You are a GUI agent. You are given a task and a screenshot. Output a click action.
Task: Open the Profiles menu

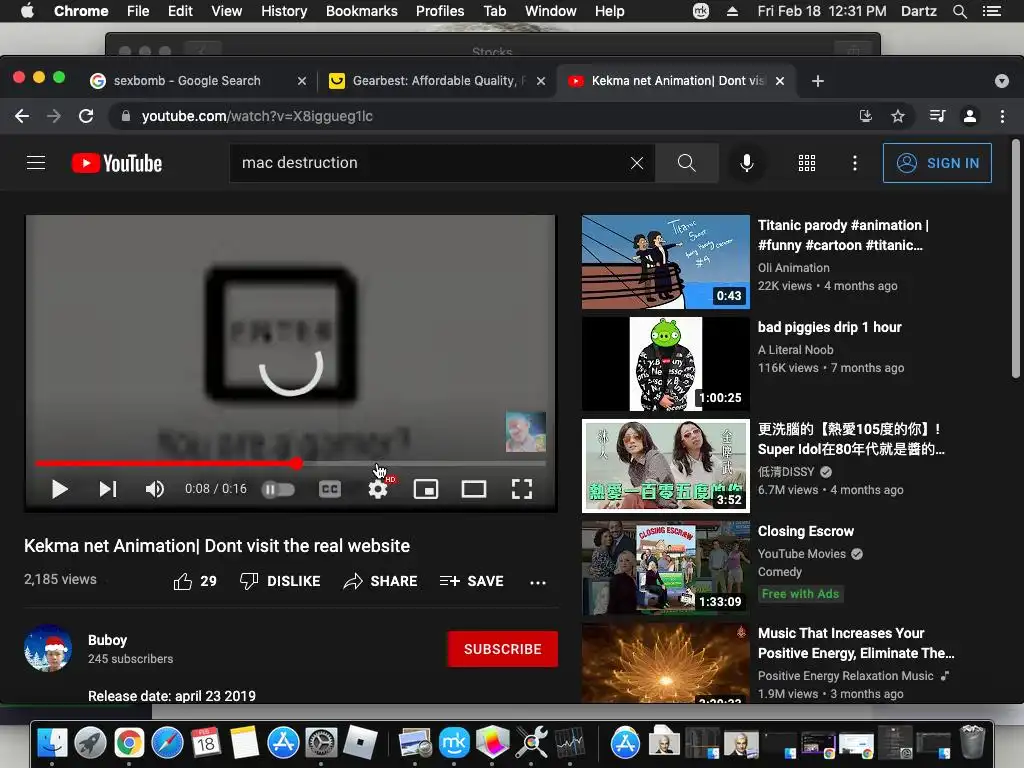[440, 11]
